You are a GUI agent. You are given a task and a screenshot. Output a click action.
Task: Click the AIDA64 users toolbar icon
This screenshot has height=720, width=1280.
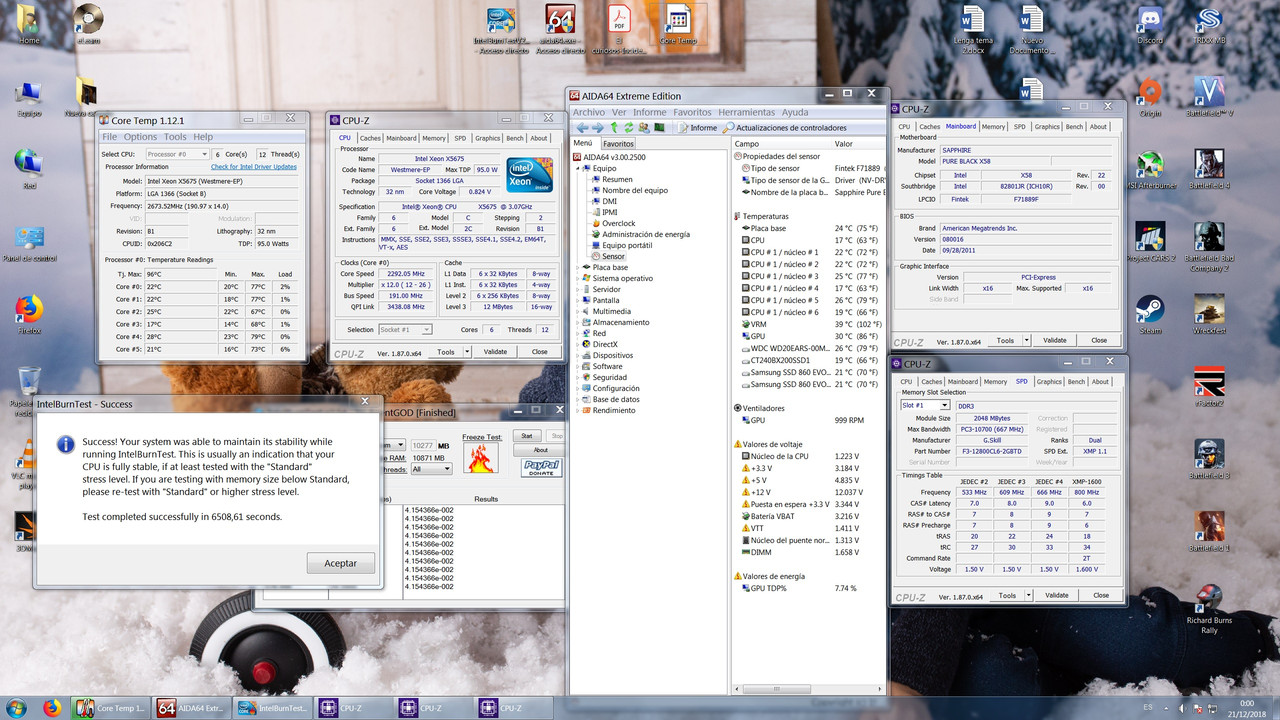(x=644, y=128)
